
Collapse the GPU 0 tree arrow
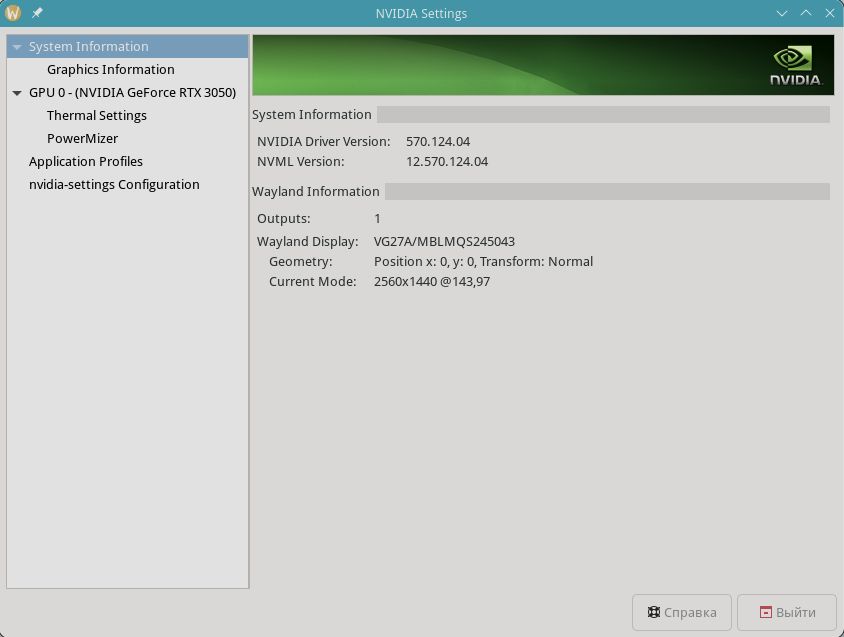17,93
